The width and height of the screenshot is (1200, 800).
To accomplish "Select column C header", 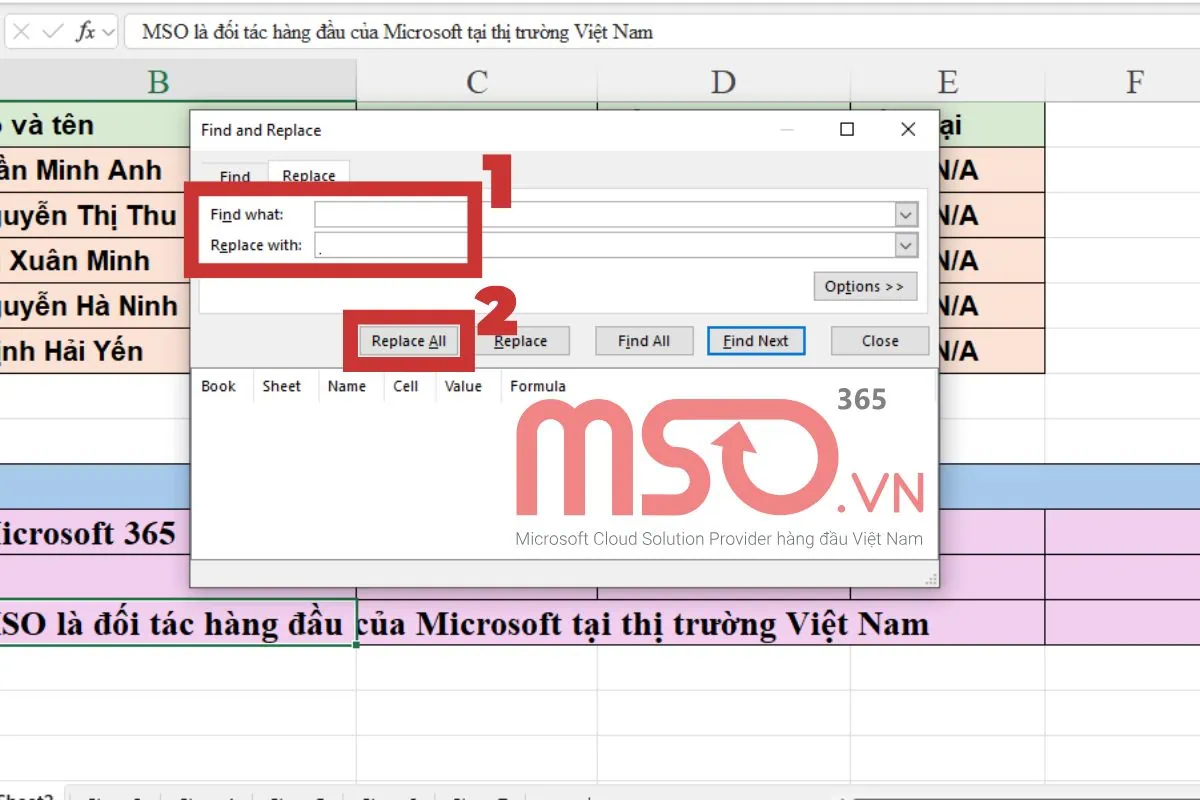I will pos(477,81).
